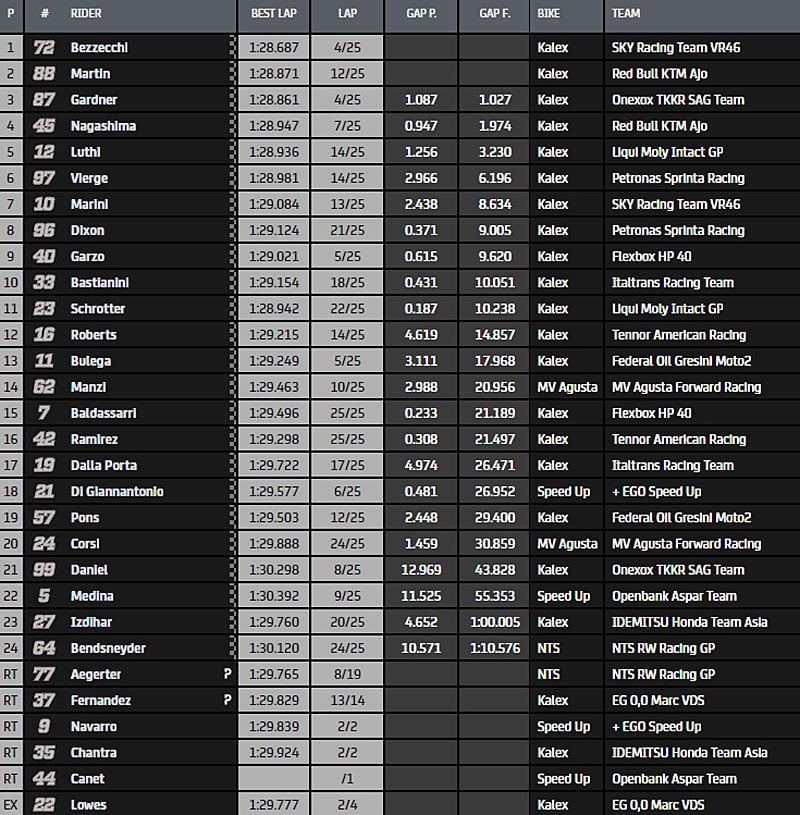Click the GAP F. column header
This screenshot has height=815, width=800.
[495, 14]
